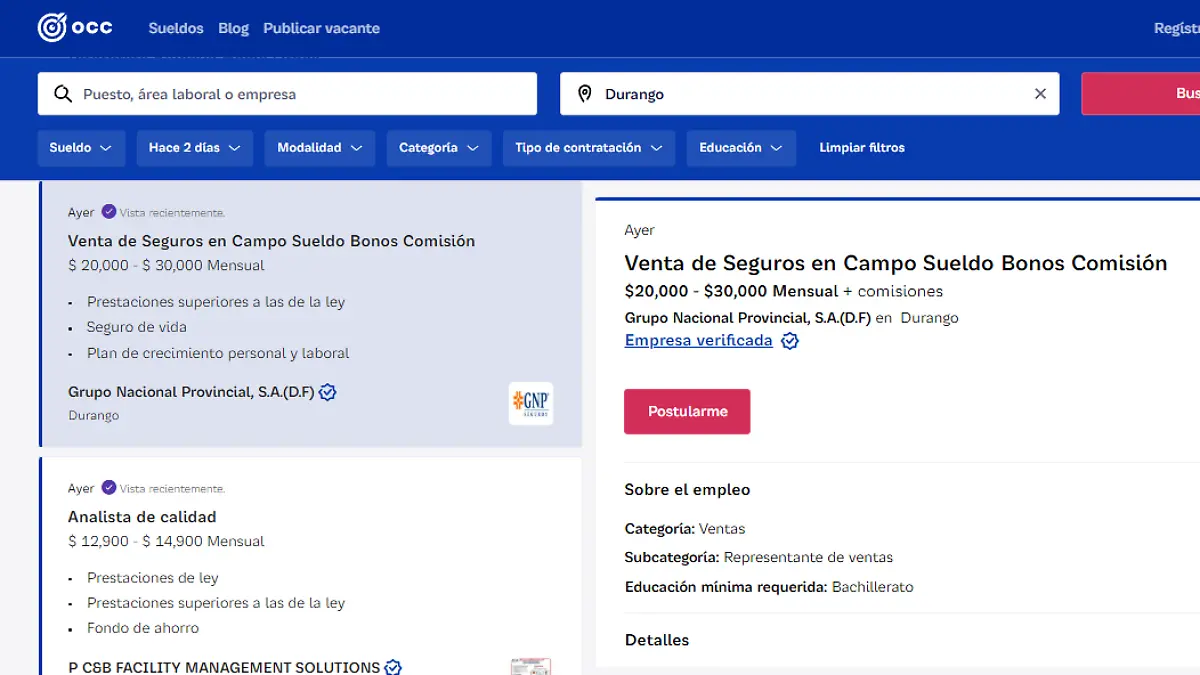This screenshot has width=1200, height=675.
Task: Click the Registro link in header
Action: pos(1177,28)
